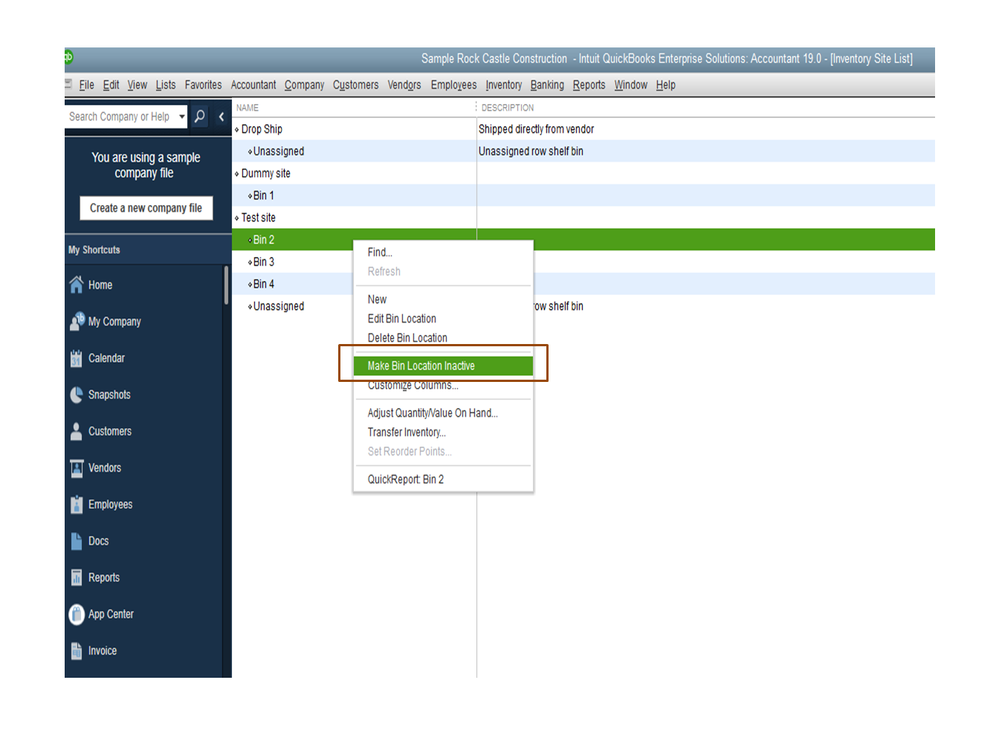Select Unassigned under Drop Ship

coord(583,152)
